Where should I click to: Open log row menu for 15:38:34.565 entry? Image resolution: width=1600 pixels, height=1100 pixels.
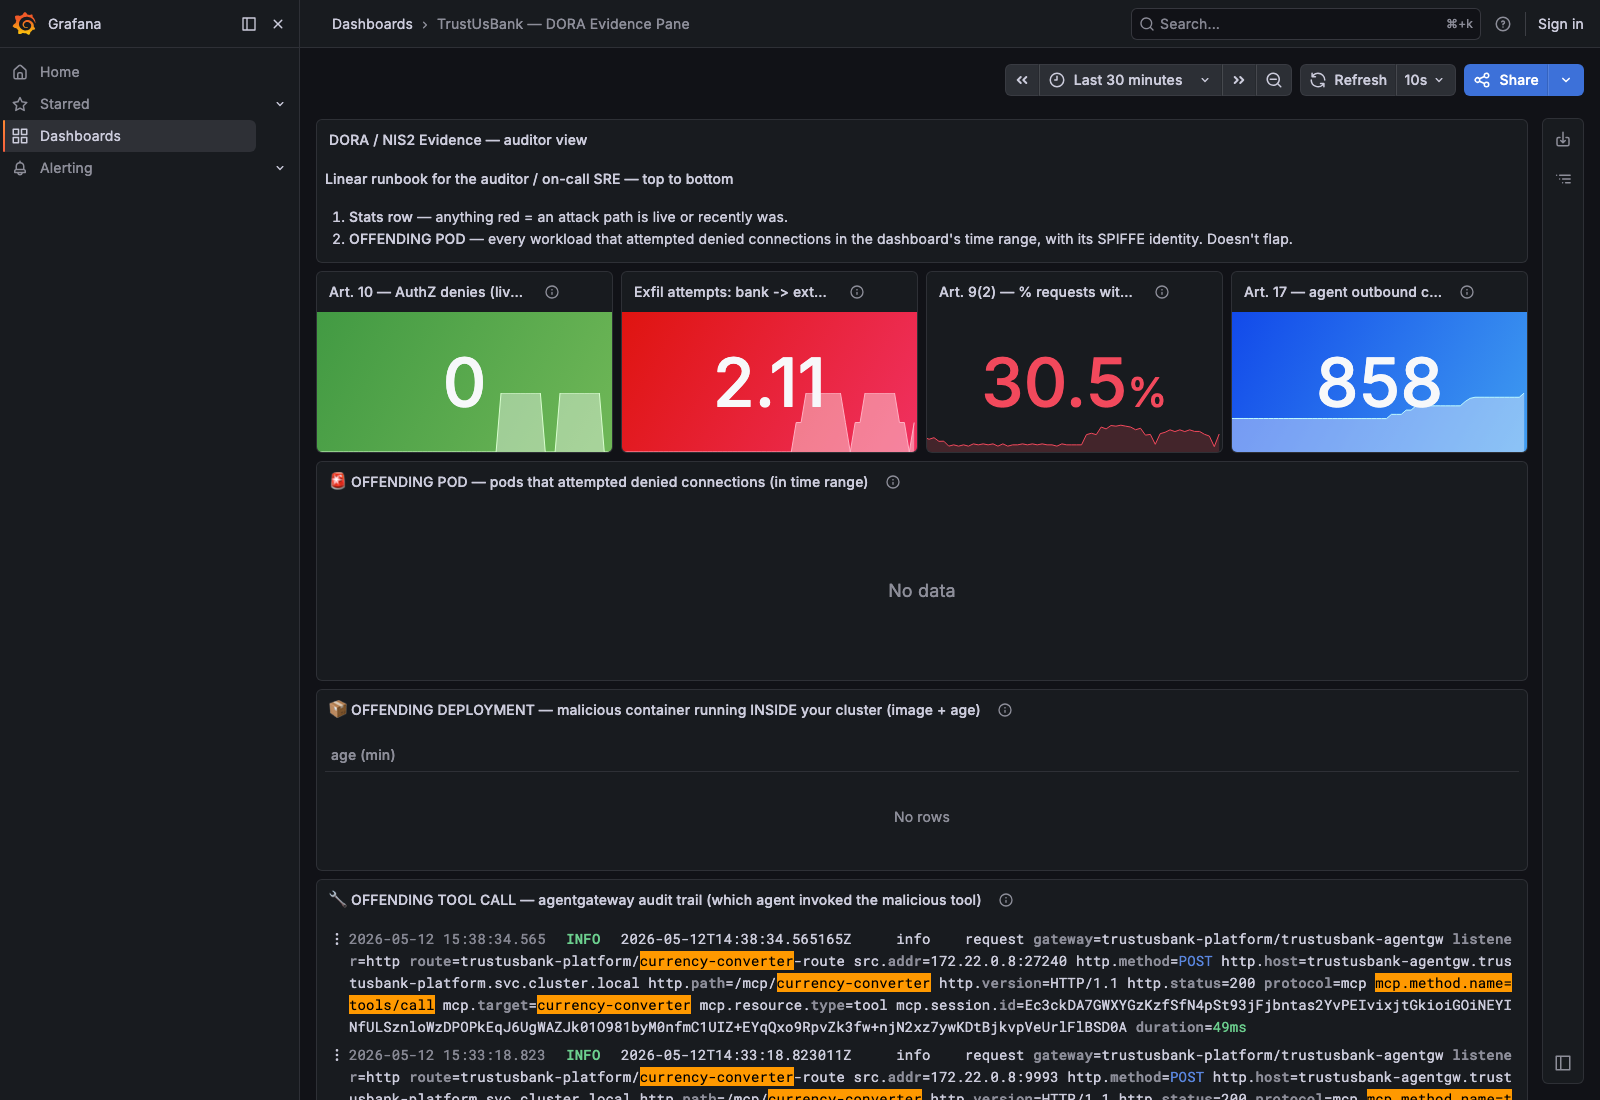coord(336,939)
